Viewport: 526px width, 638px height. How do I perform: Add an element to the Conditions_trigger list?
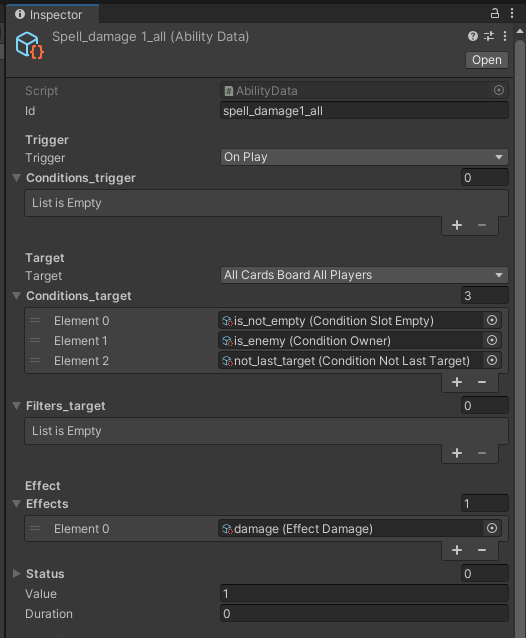457,225
